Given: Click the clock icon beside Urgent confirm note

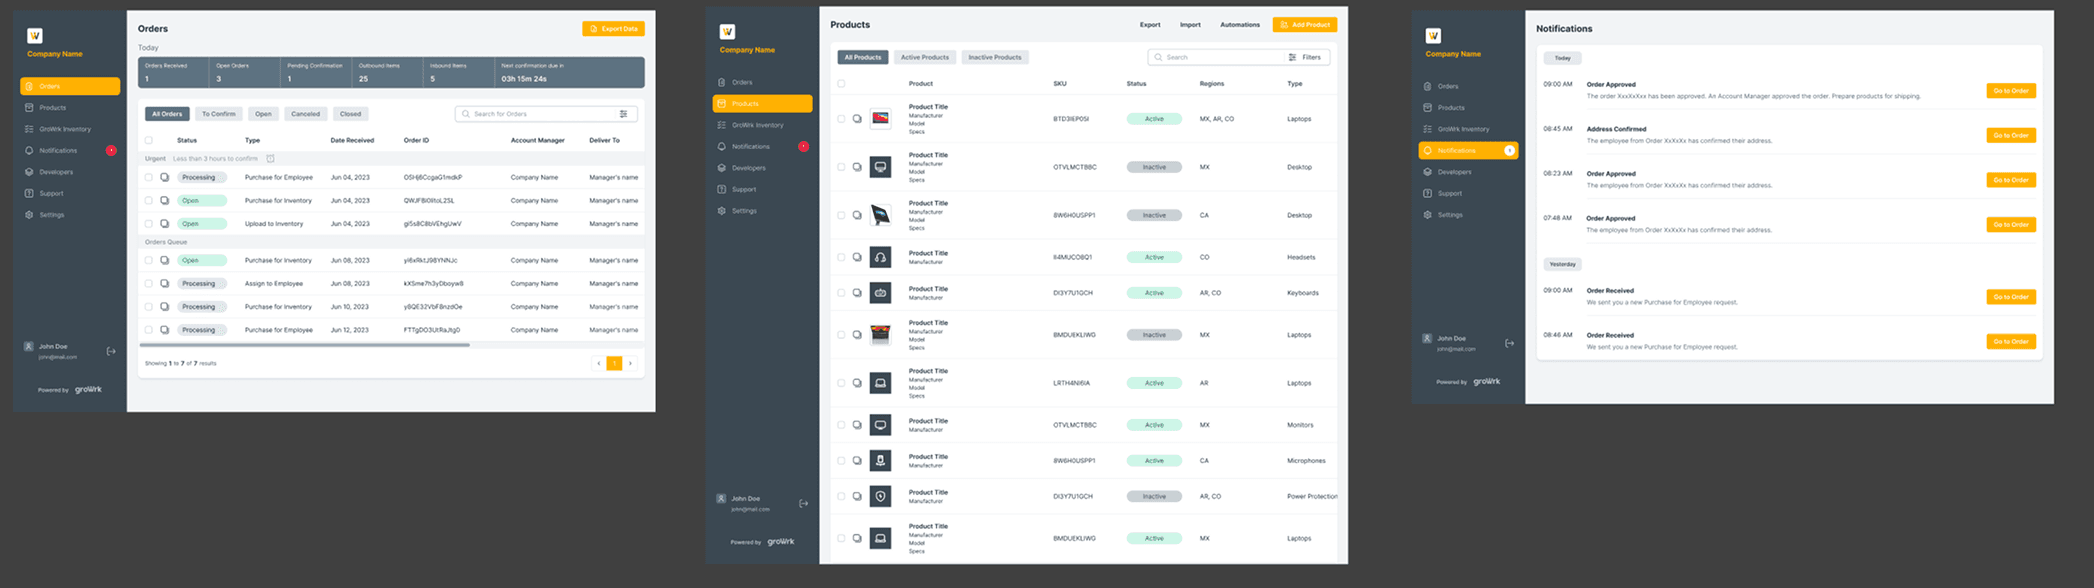Looking at the screenshot, I should pyautogui.click(x=270, y=158).
